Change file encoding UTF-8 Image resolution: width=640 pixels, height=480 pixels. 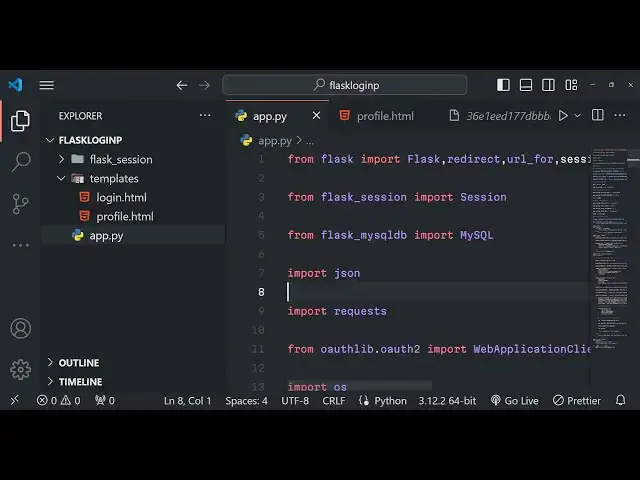295,401
